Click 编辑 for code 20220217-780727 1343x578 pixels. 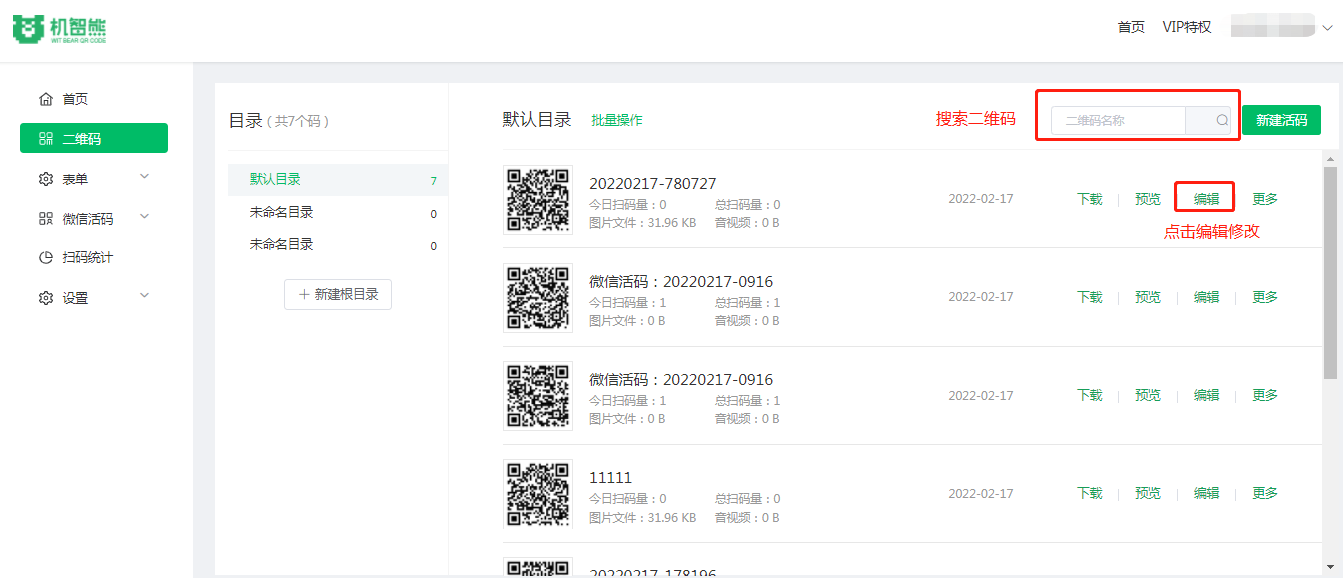[1207, 199]
